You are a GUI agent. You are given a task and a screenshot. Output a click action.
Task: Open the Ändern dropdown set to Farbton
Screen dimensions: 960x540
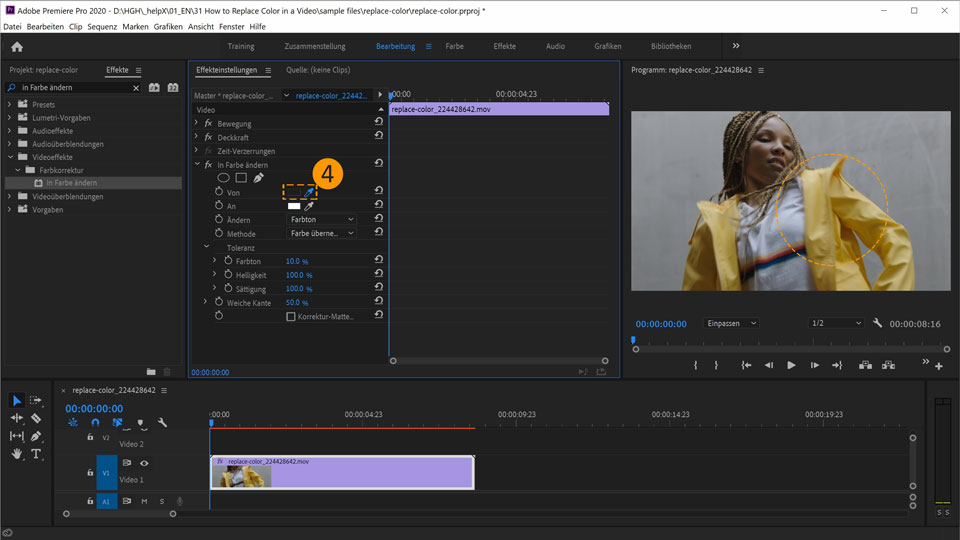[321, 219]
